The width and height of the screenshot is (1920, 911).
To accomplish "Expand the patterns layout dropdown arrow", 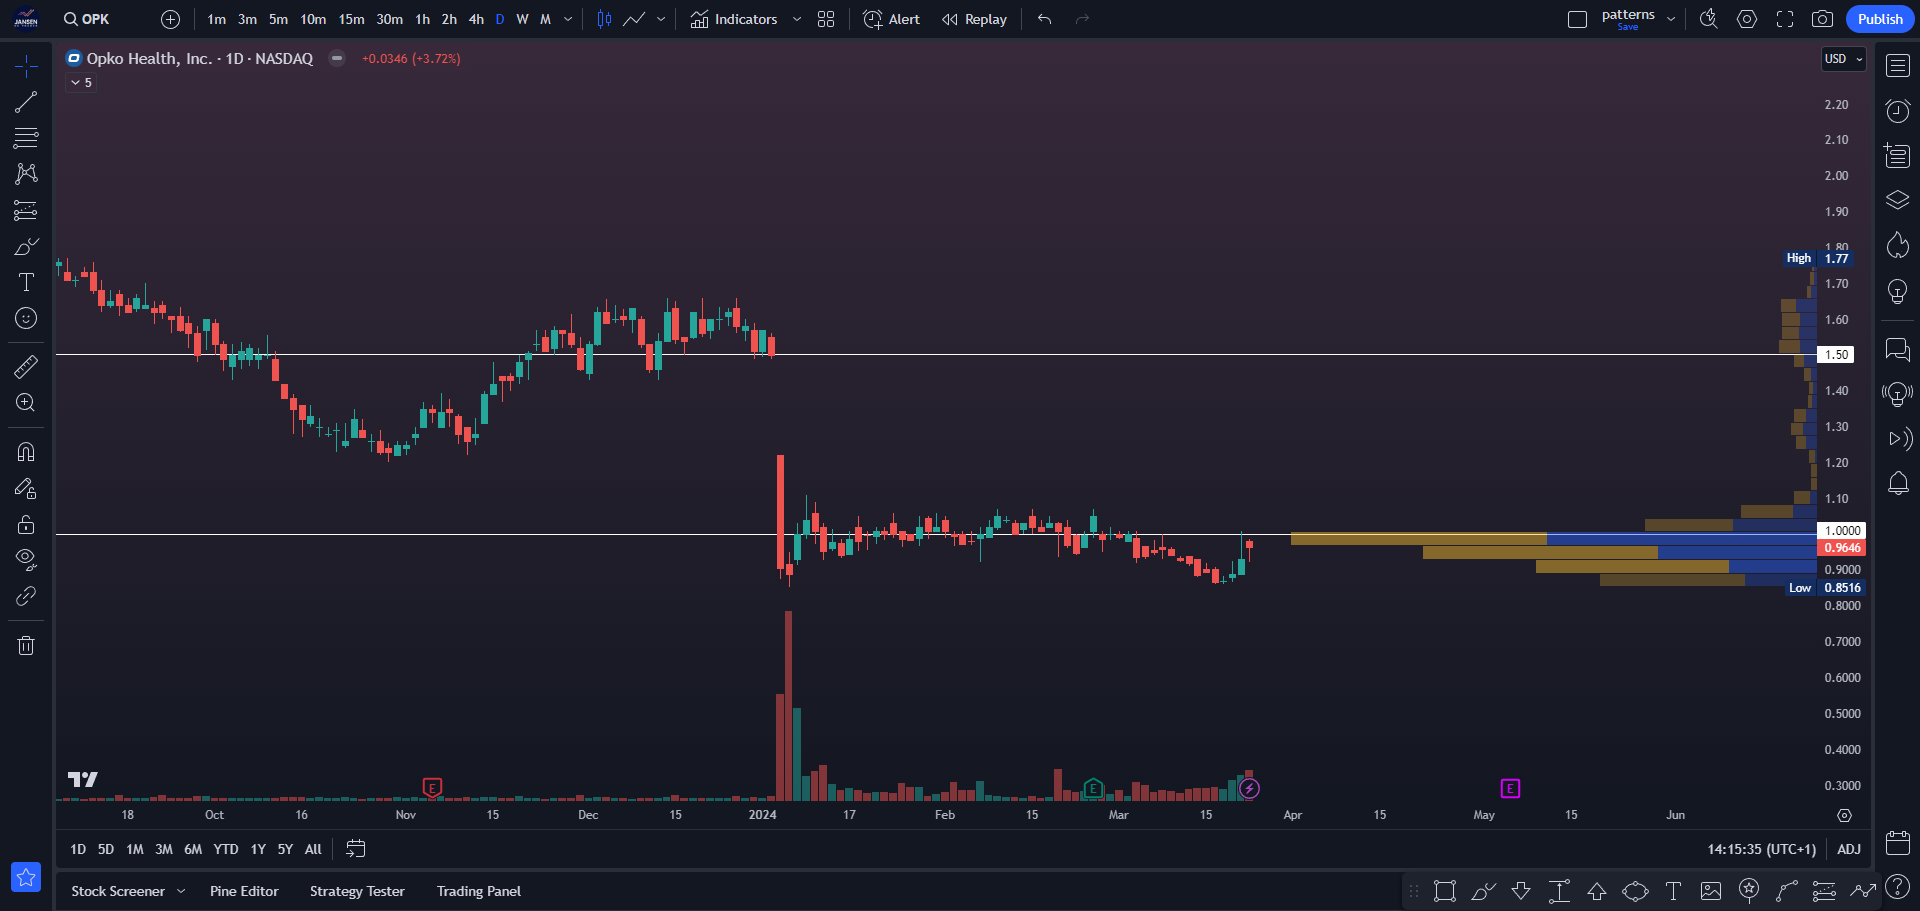I will coord(1671,19).
